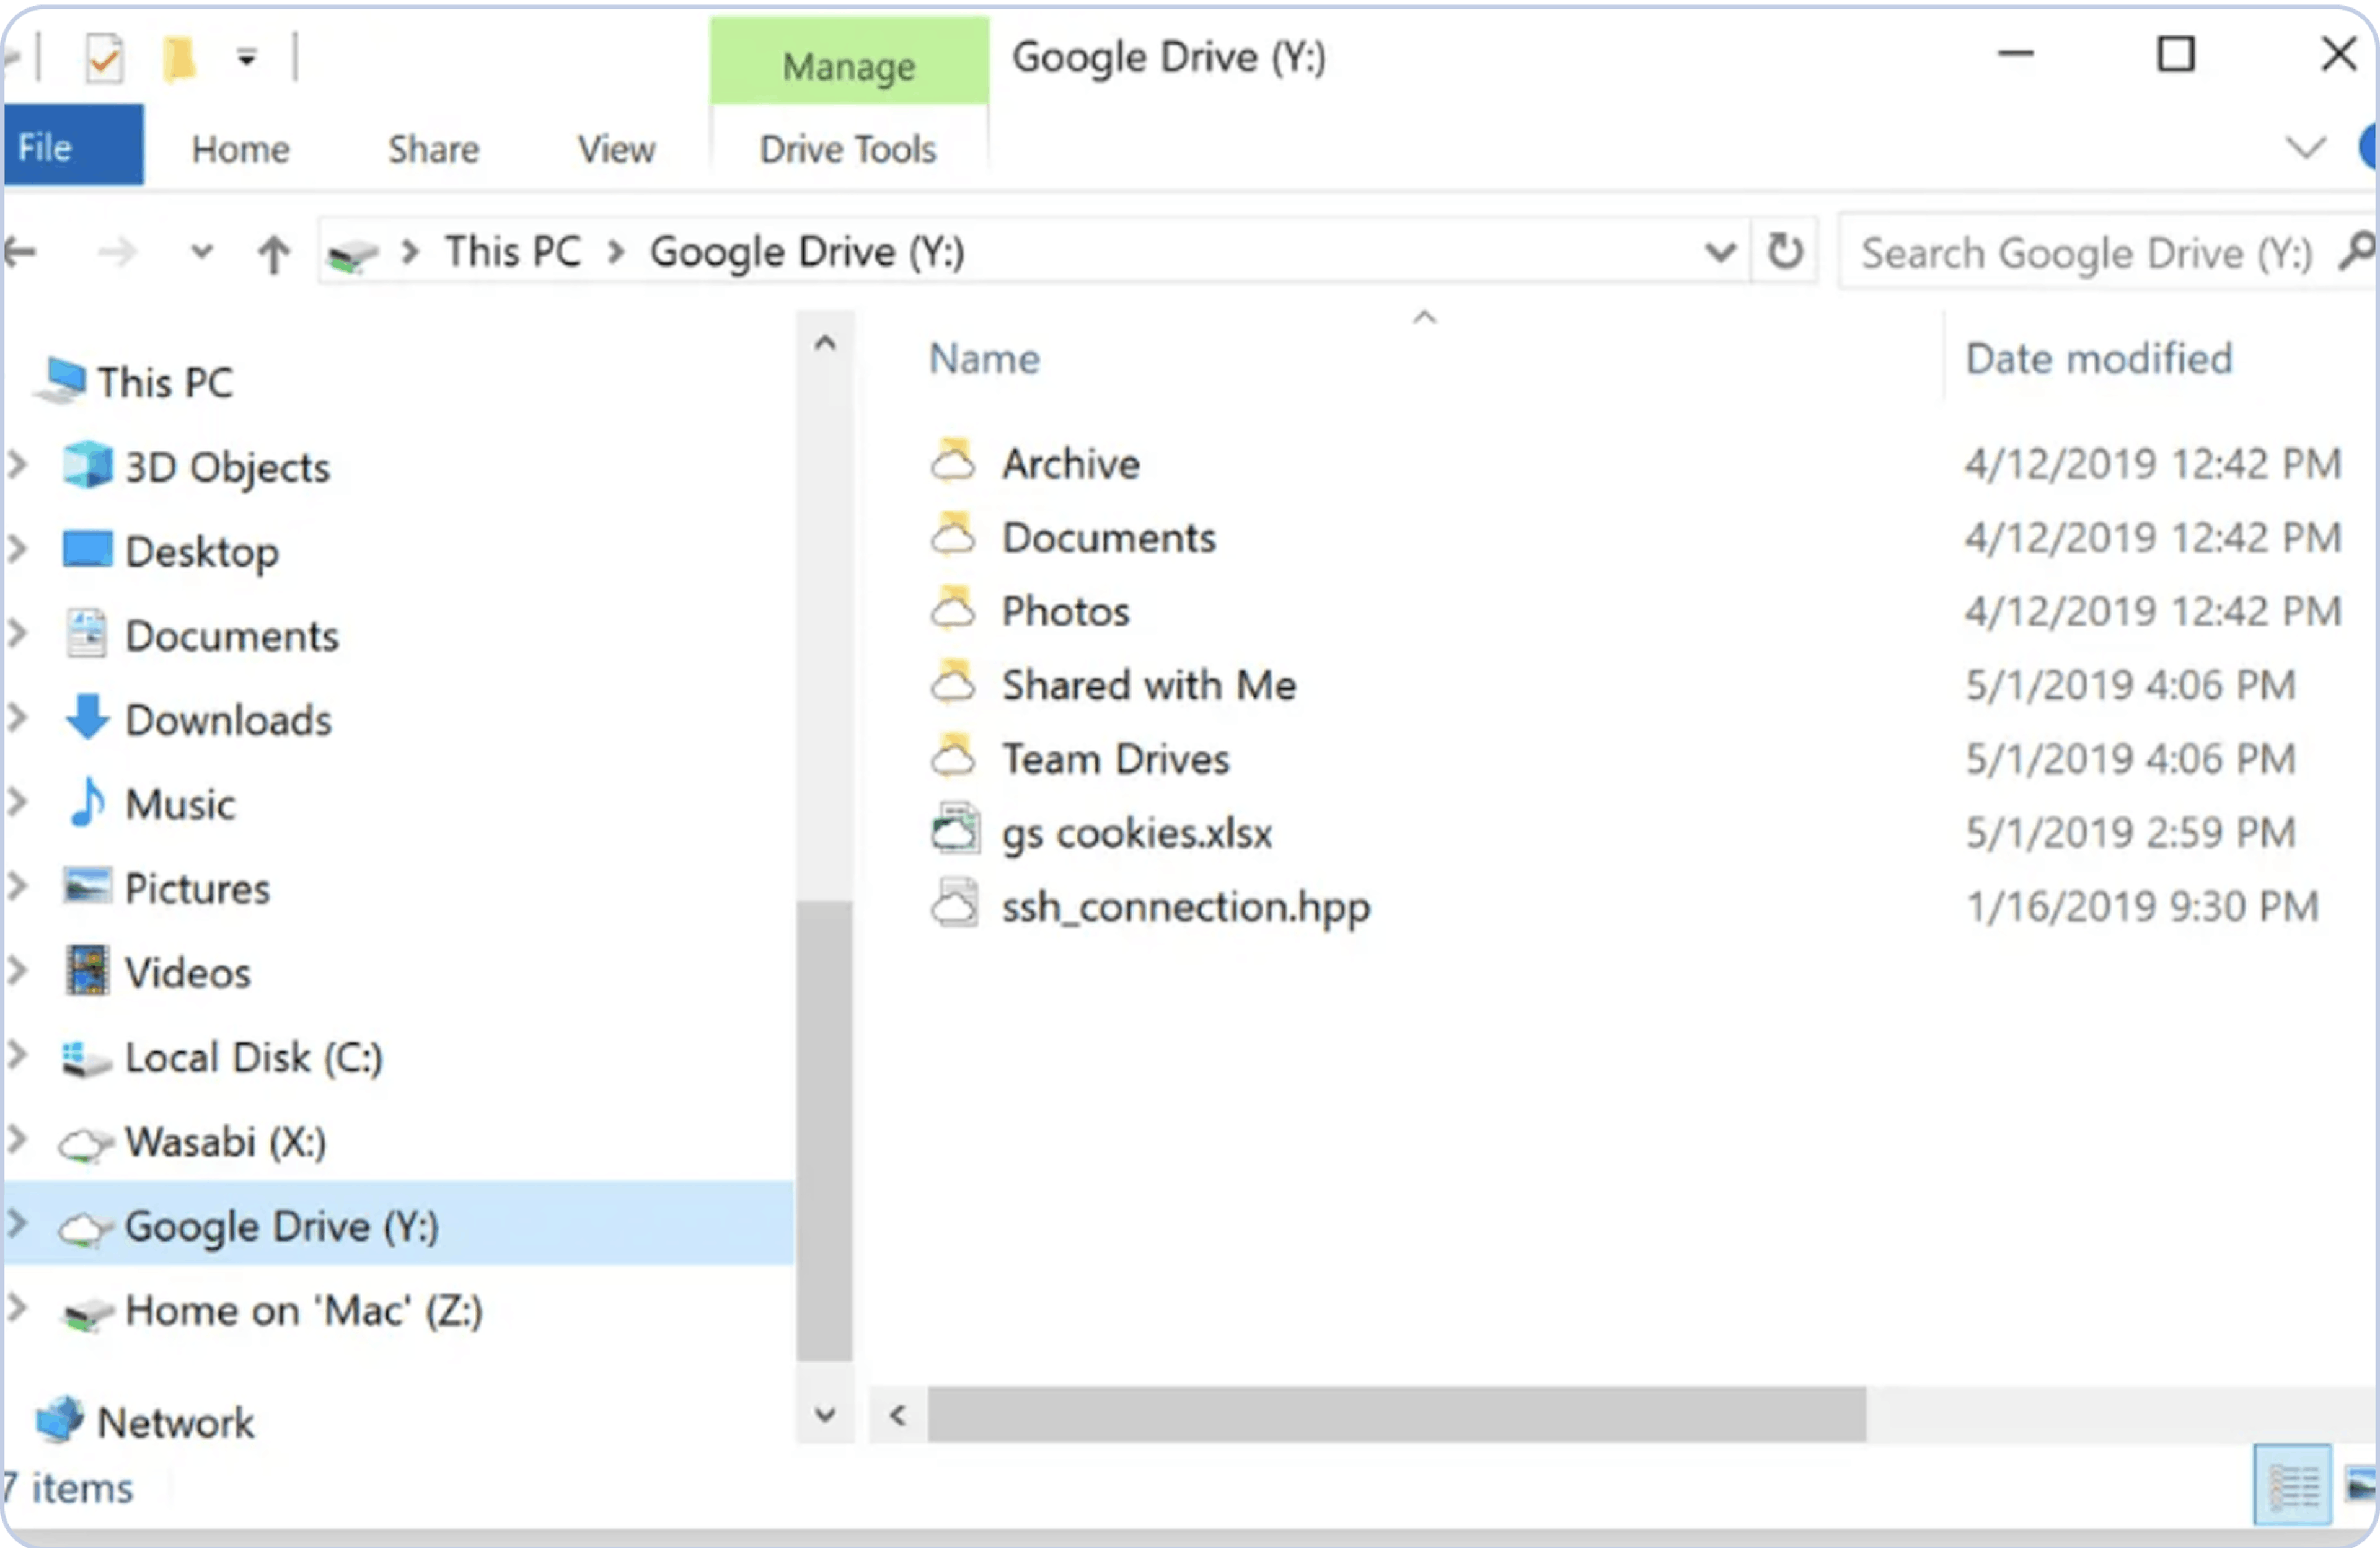Select the Documents folder in file list
The image size is (2380, 1548).
click(x=1108, y=538)
